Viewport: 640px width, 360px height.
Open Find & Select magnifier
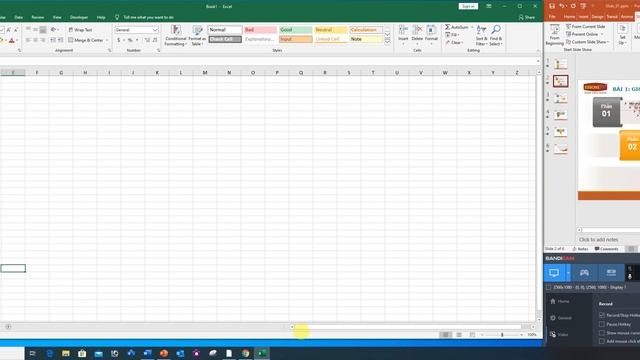coord(496,30)
